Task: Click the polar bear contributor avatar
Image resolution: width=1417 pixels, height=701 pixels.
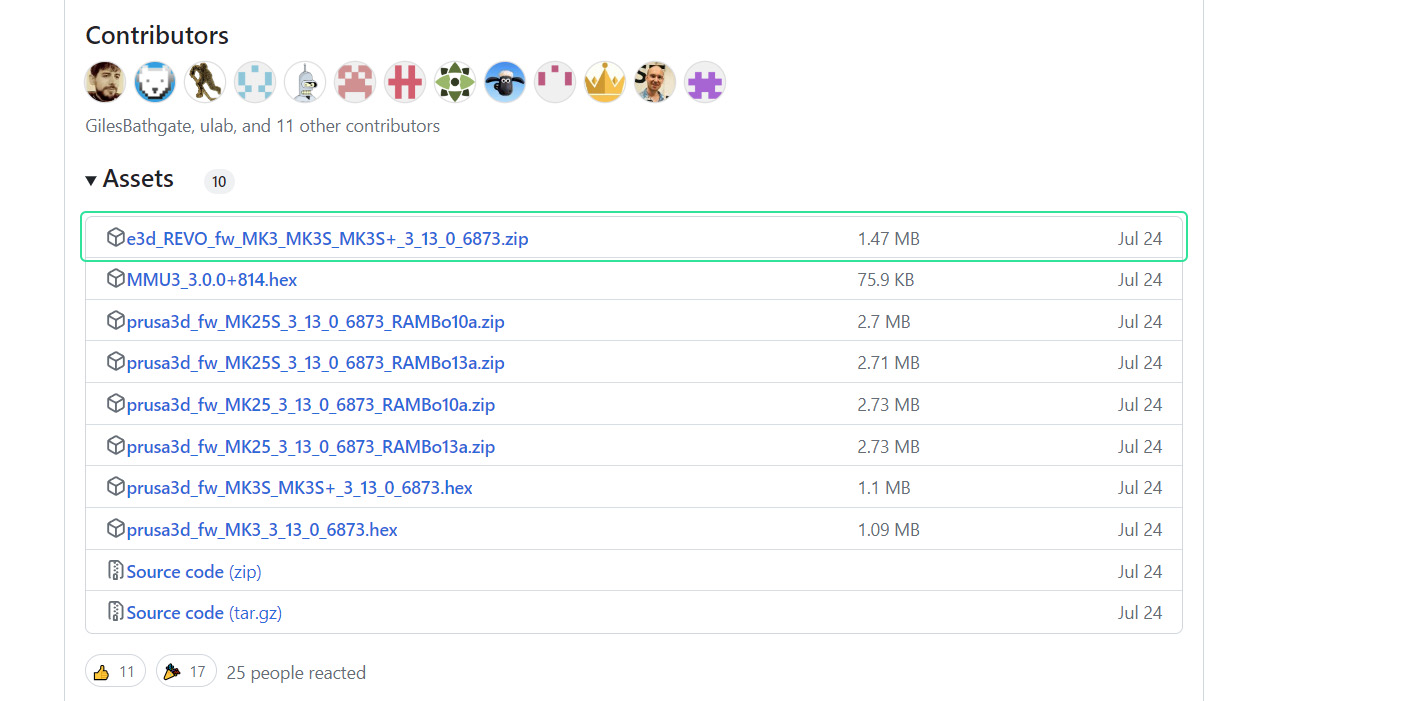Action: click(155, 82)
